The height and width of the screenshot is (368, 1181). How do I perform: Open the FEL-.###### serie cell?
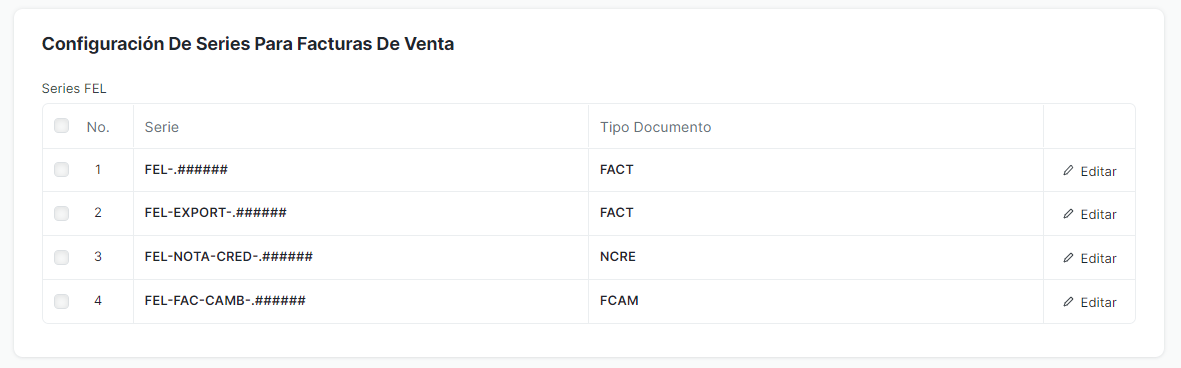pos(361,170)
